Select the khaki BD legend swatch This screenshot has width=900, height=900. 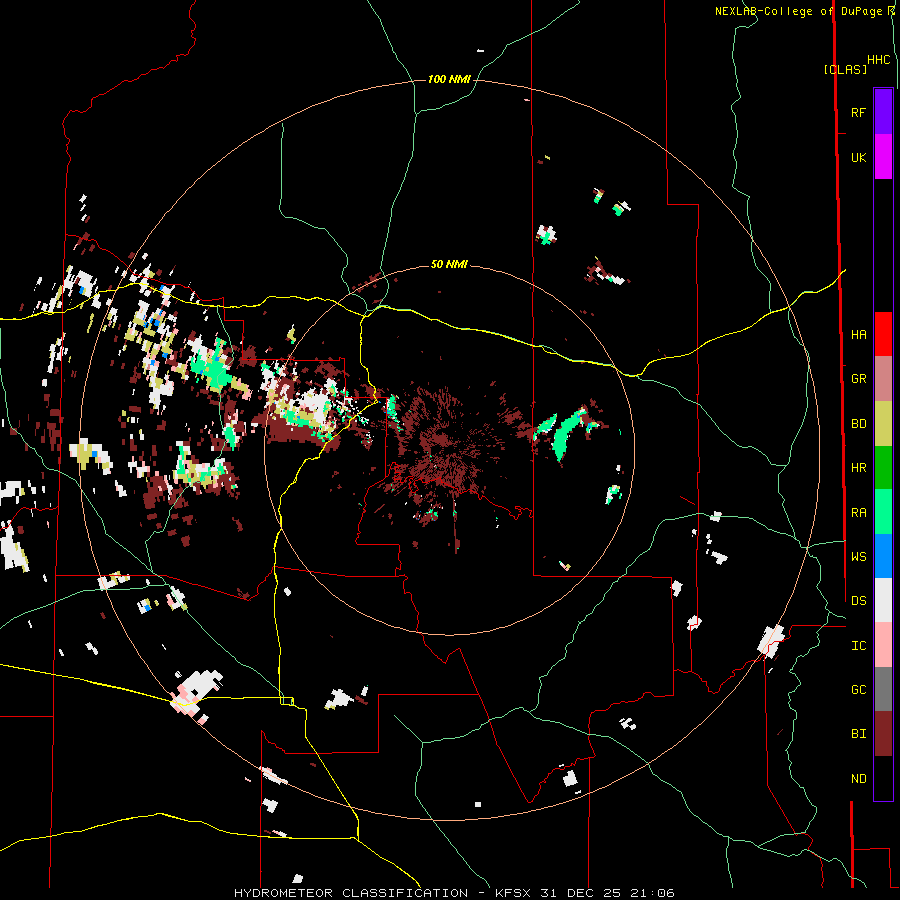883,424
